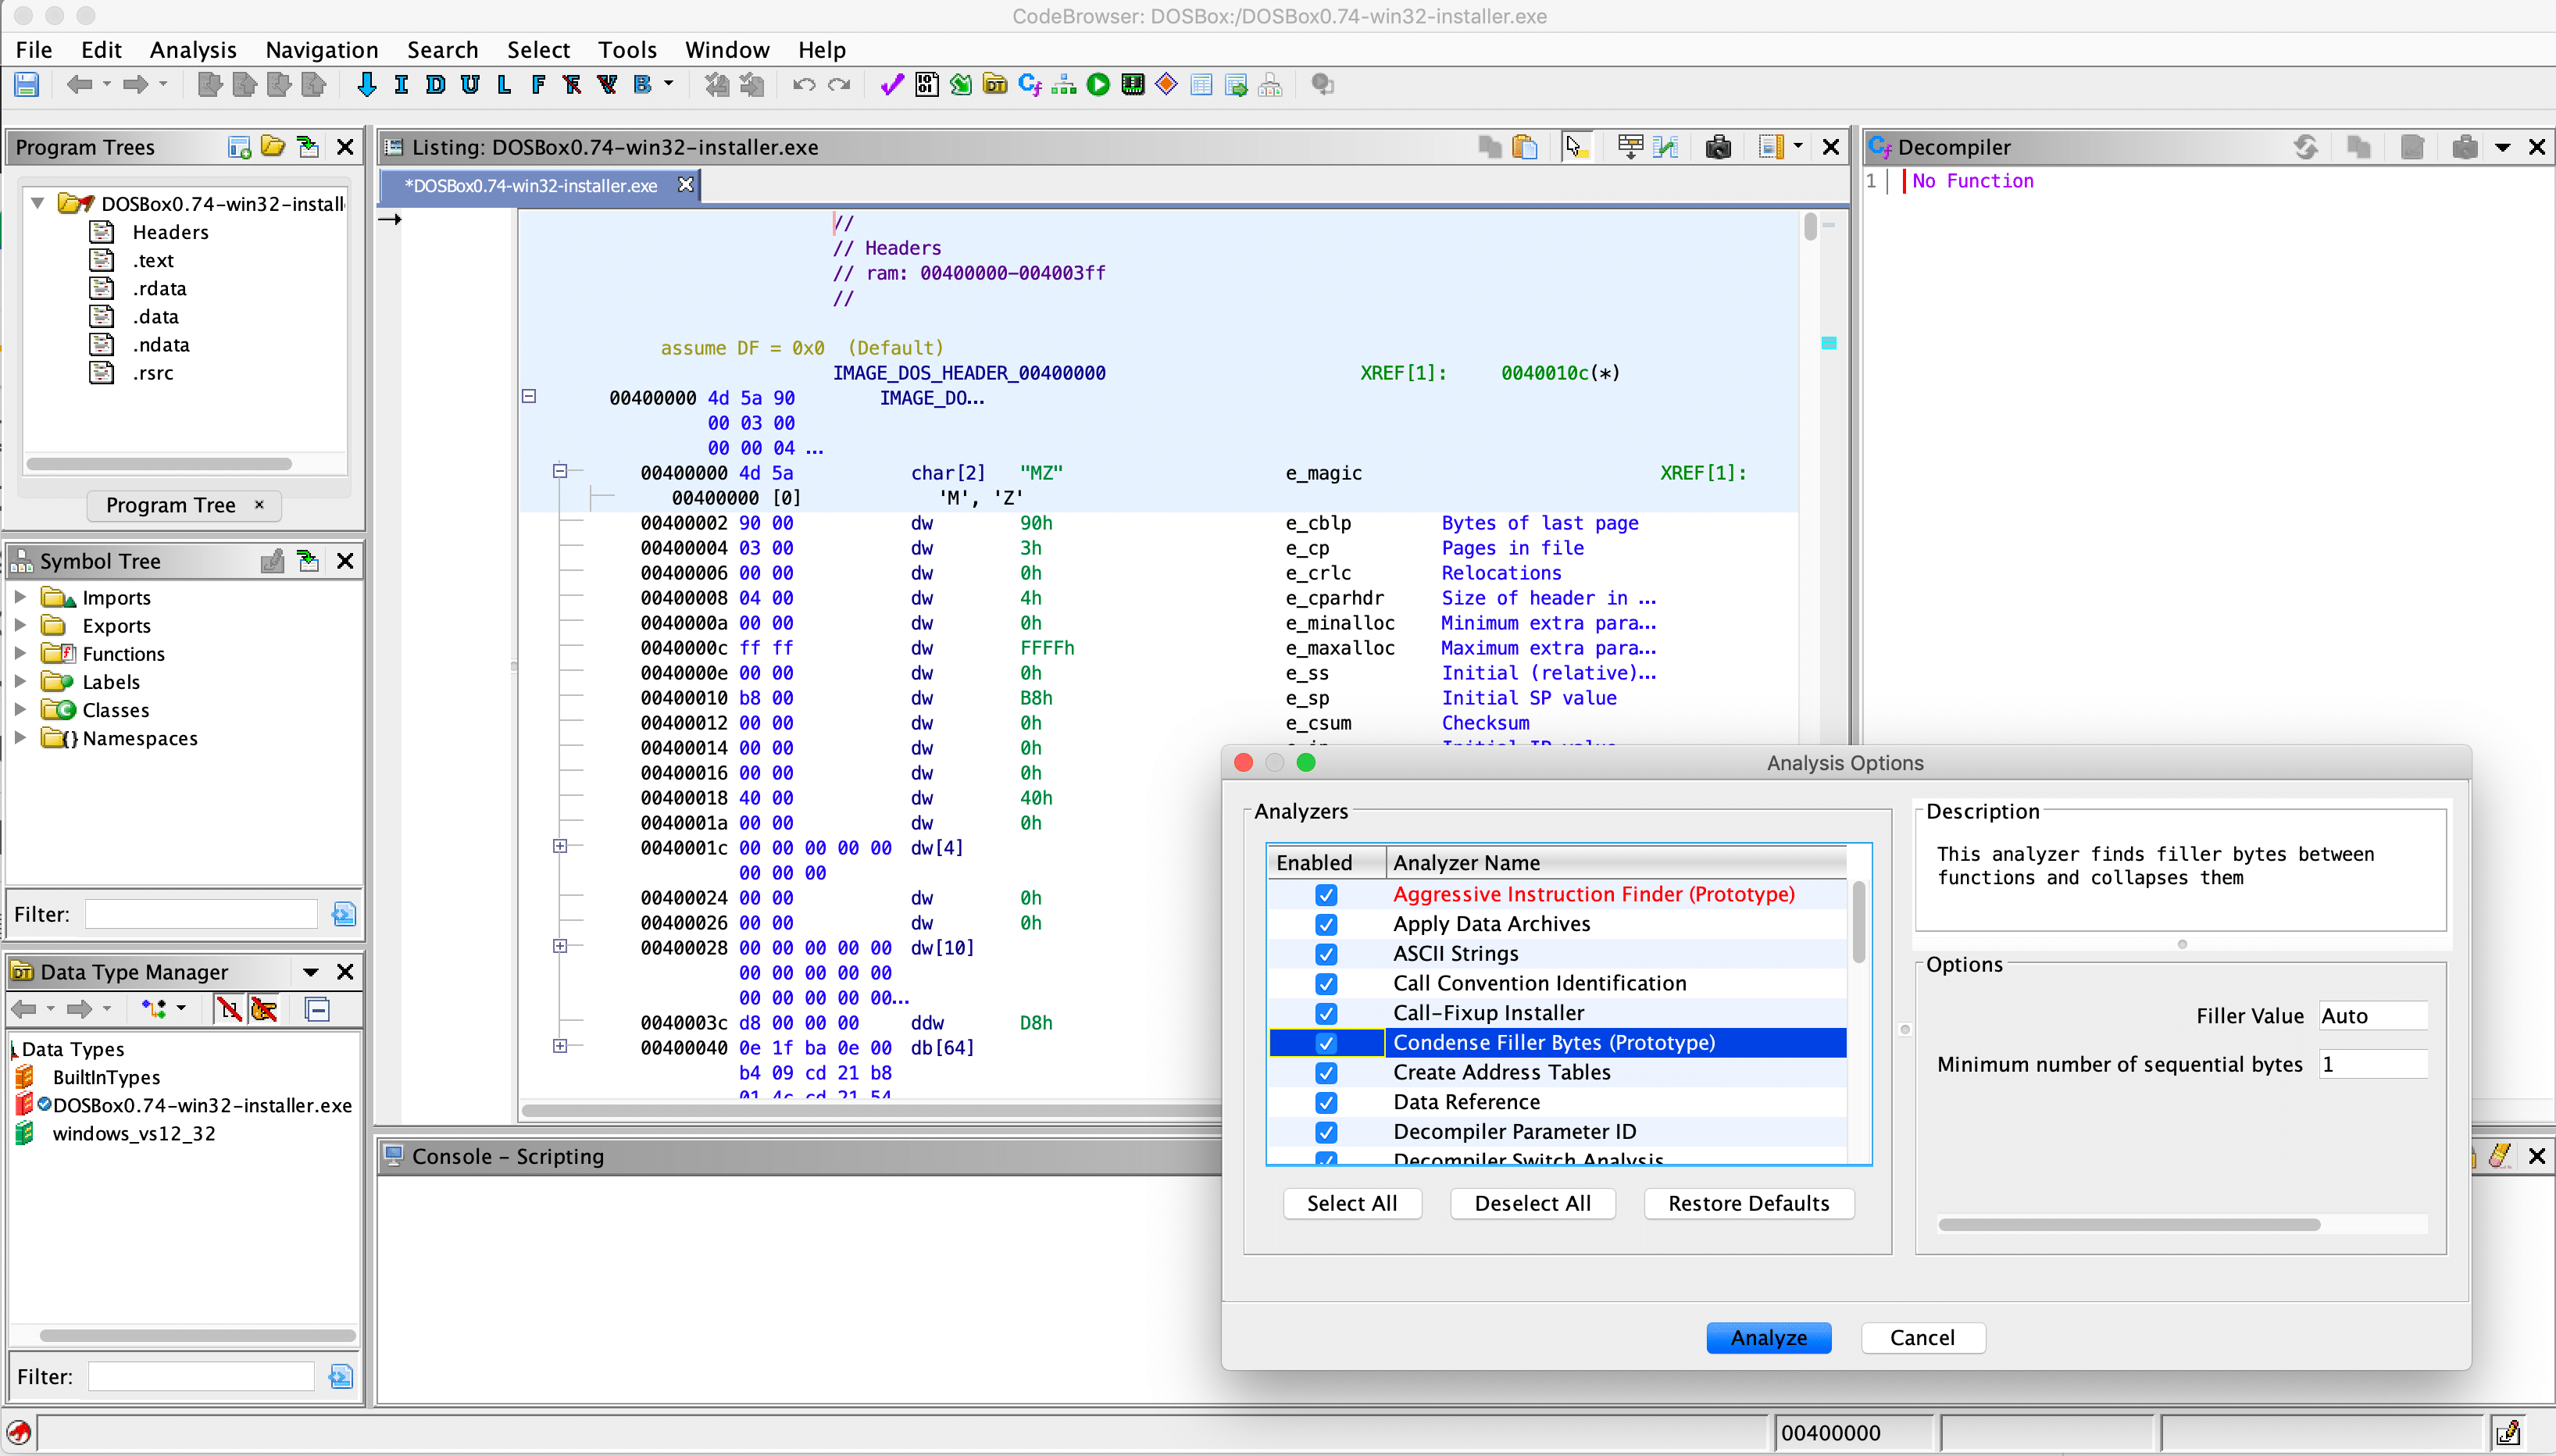Collapse DOSBox0.74-win32-installer root in Program Trees
Screen dimensions: 2556x1456
click(38, 203)
